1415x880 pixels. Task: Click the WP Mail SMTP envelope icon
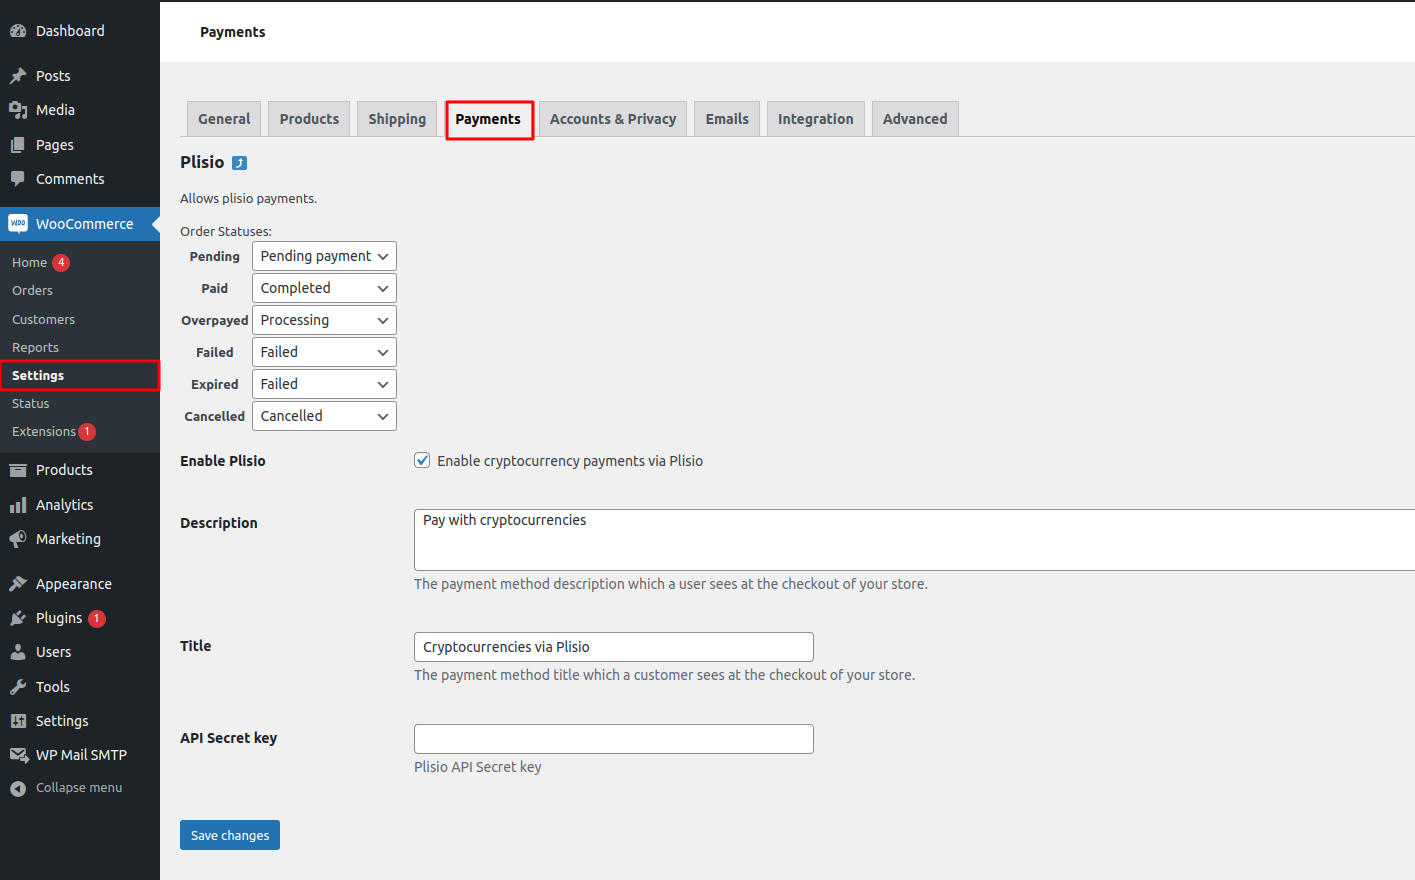[x=18, y=755]
